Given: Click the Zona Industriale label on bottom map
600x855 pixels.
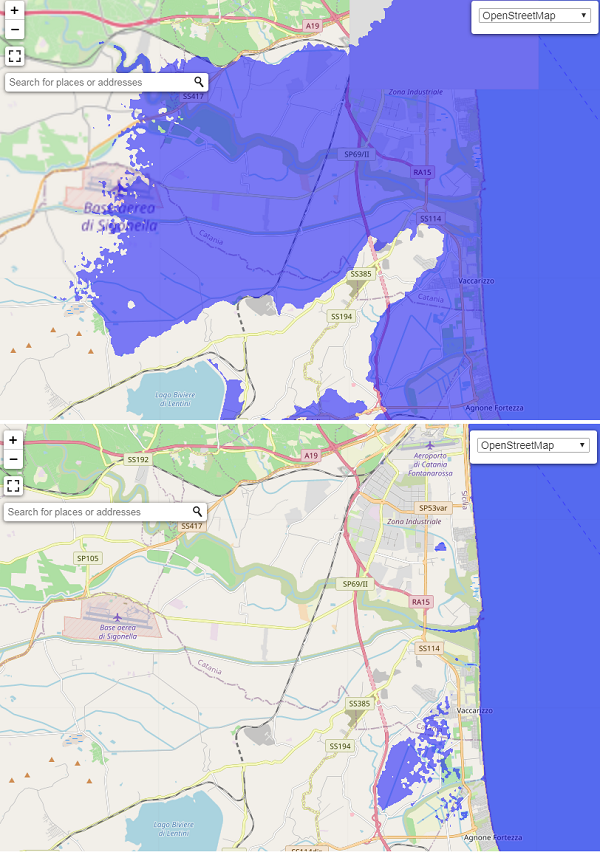Looking at the screenshot, I should (x=415, y=522).
